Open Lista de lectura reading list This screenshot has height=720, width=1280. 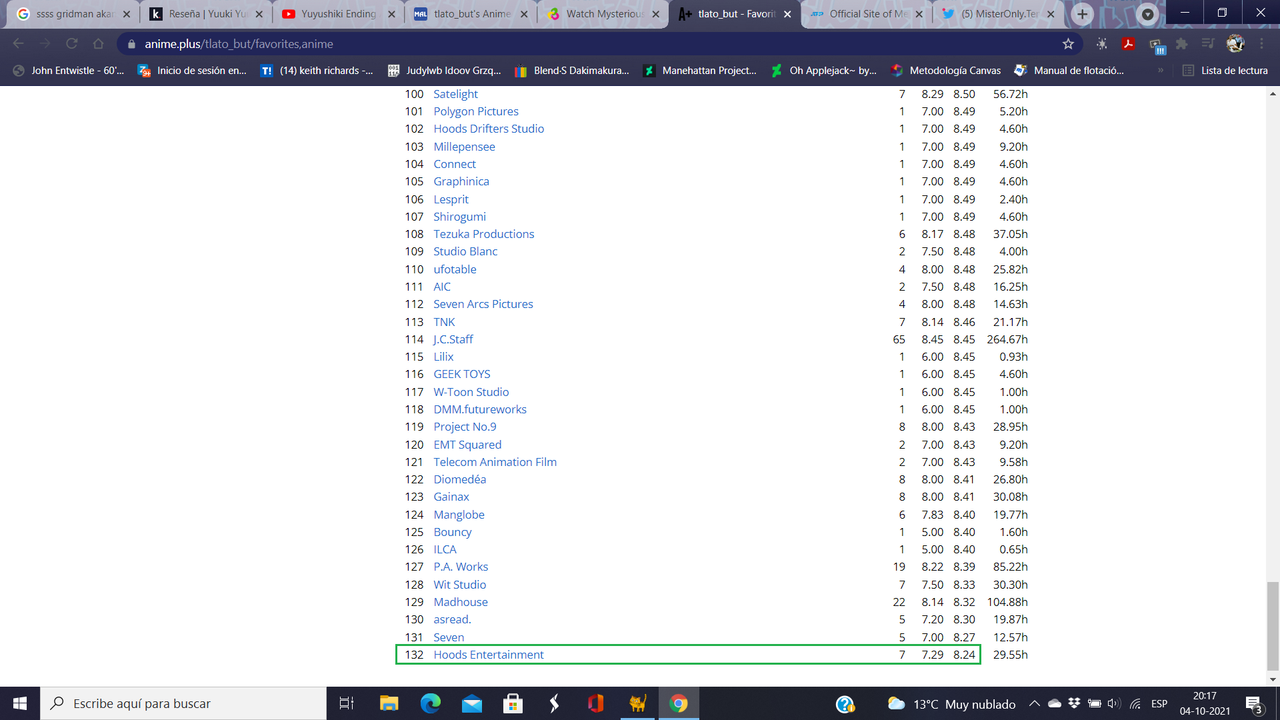(x=1225, y=71)
